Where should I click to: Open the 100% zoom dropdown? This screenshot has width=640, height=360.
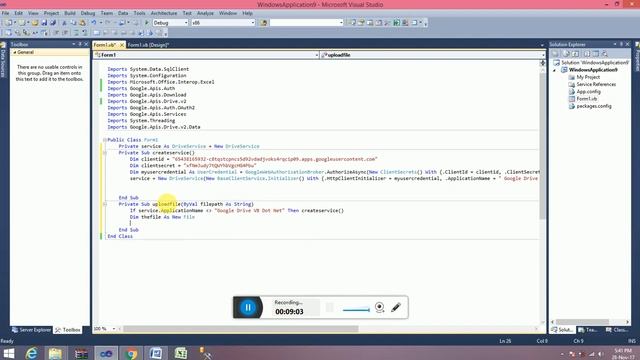(114, 329)
